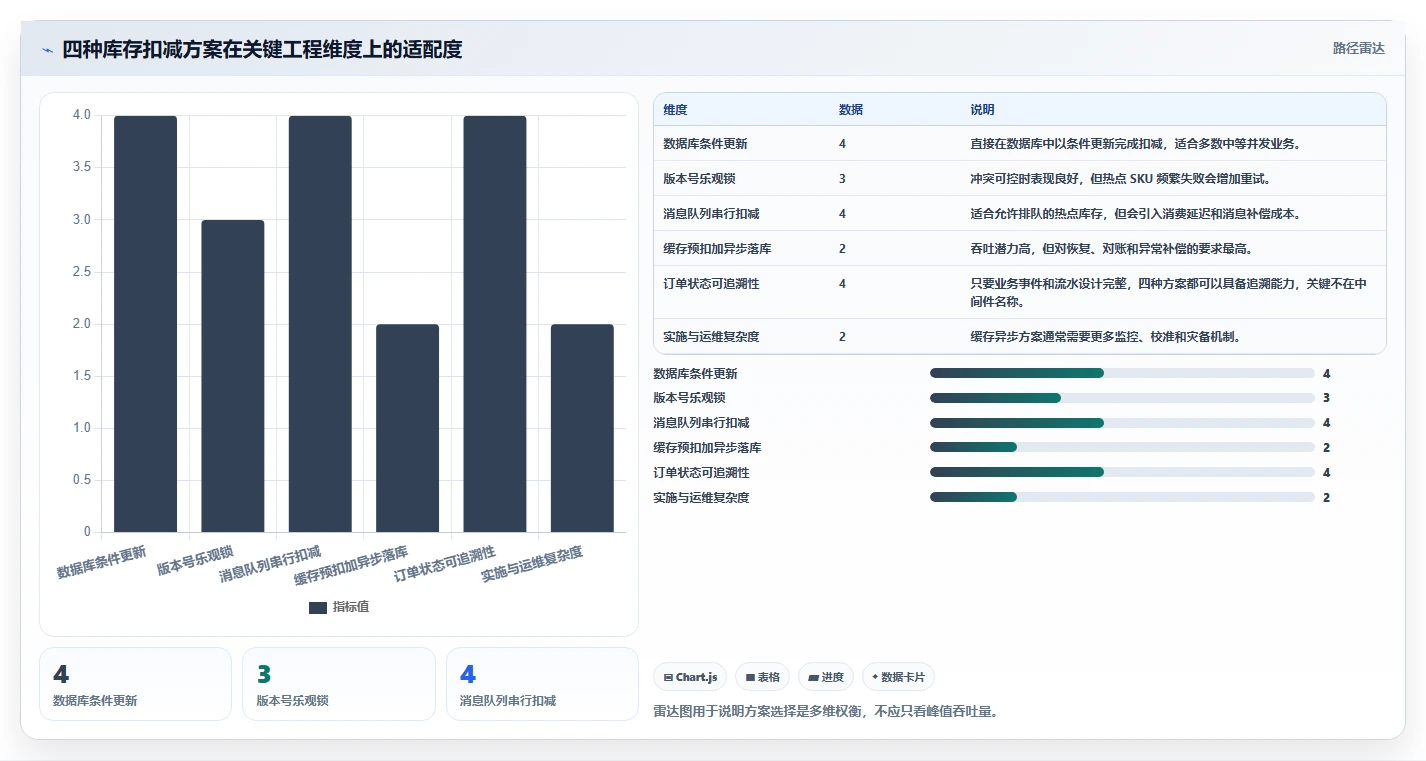Click the 2.5 tick on the y-axis

pyautogui.click(x=82, y=271)
